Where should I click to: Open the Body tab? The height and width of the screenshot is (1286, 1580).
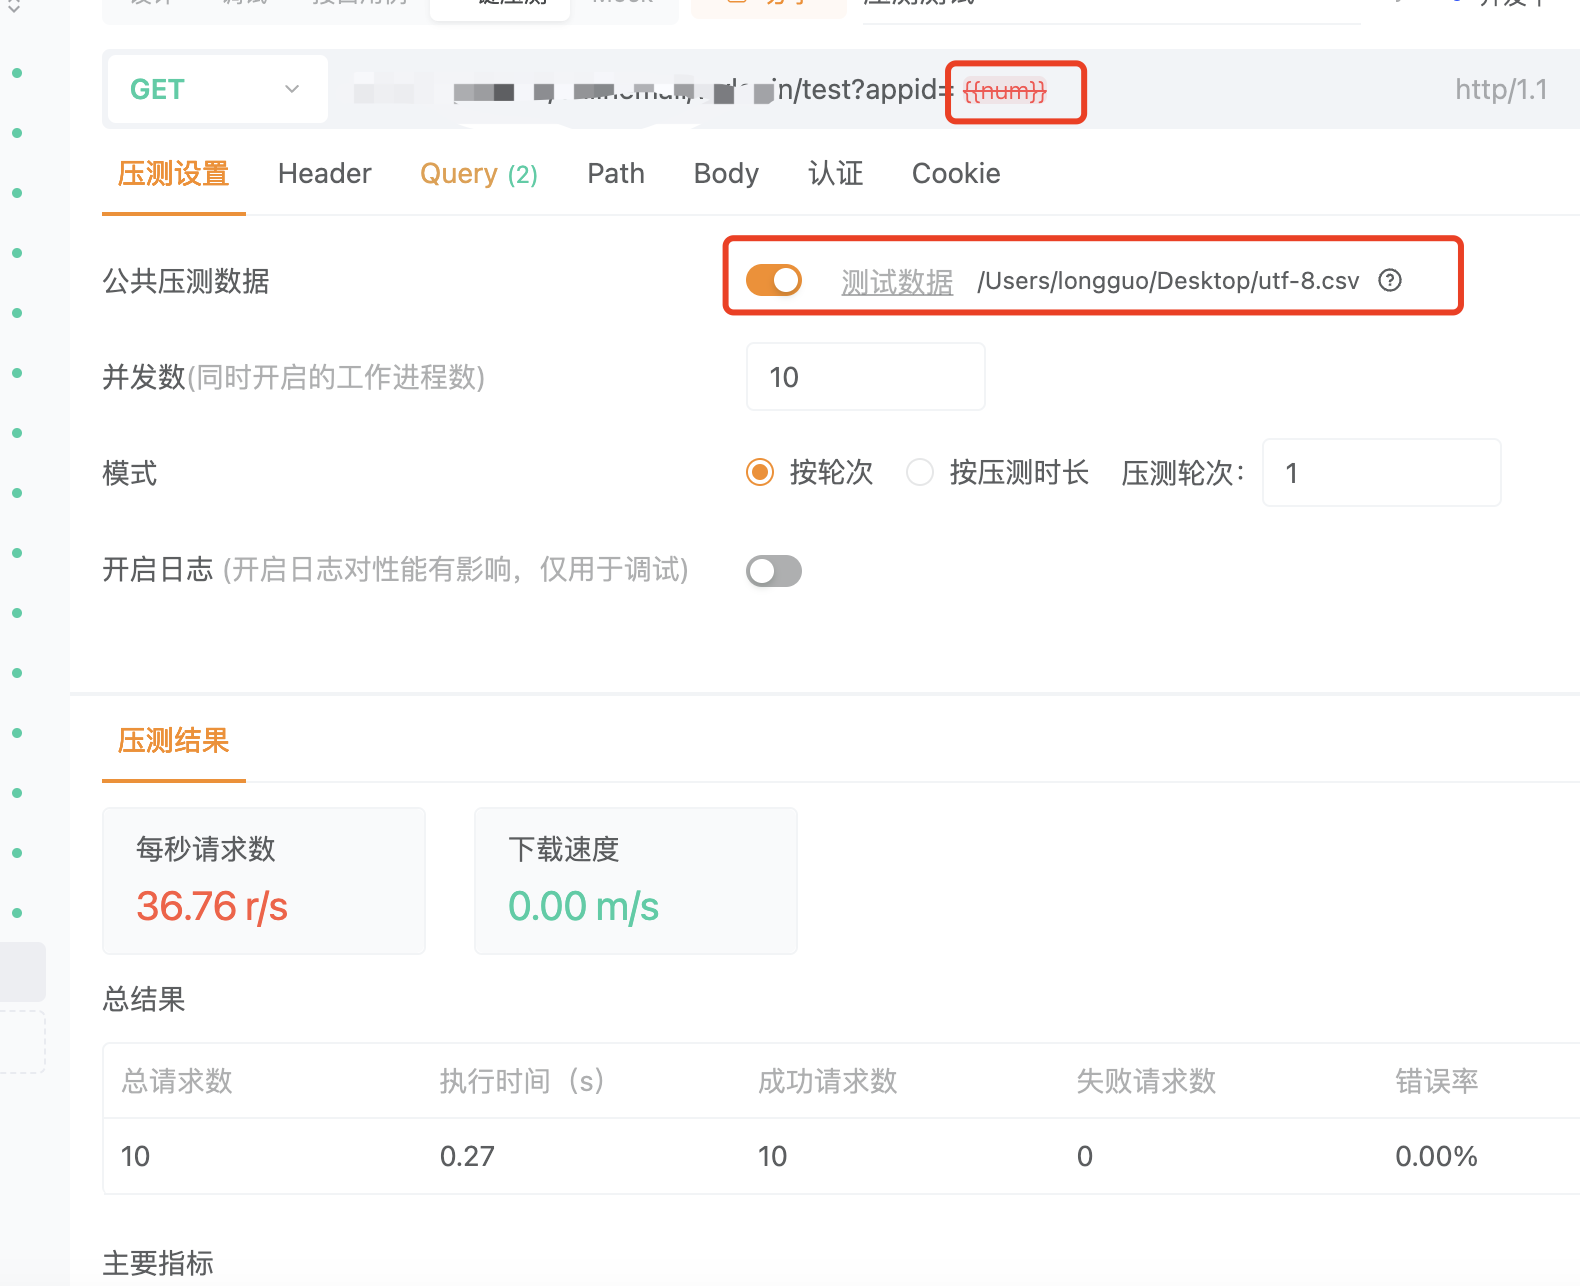point(726,174)
